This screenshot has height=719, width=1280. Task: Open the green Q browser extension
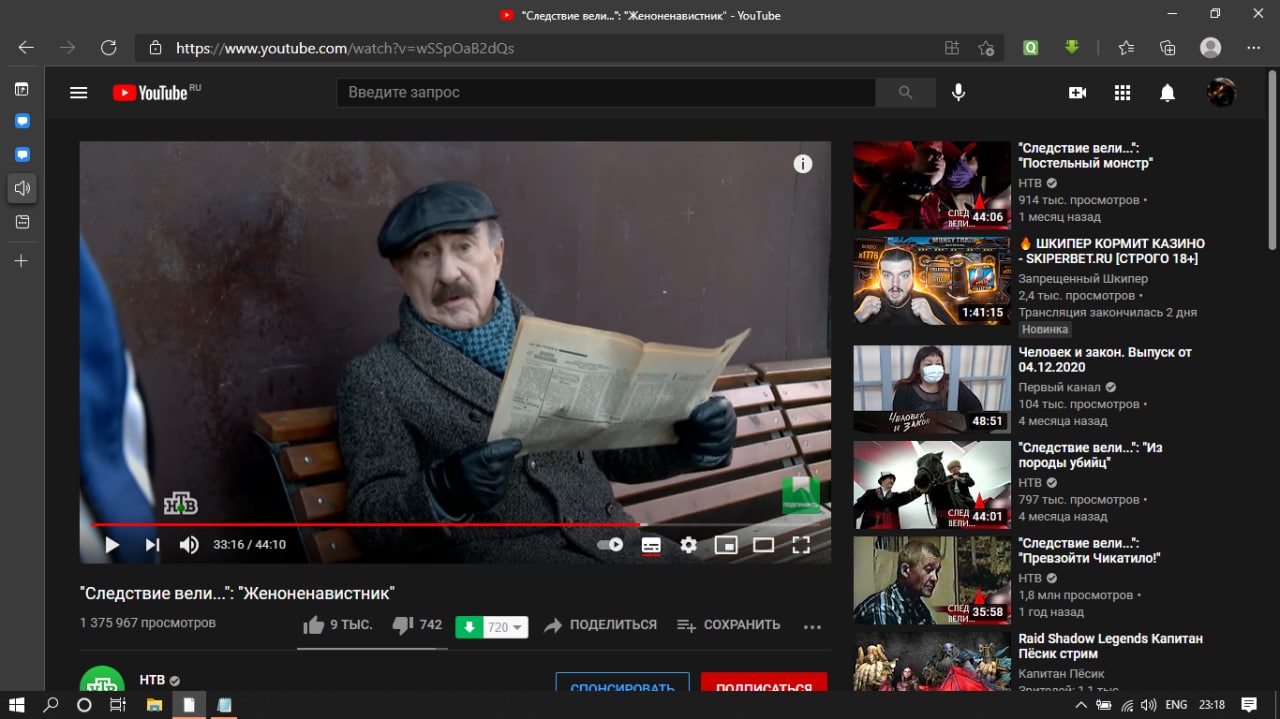[1030, 47]
